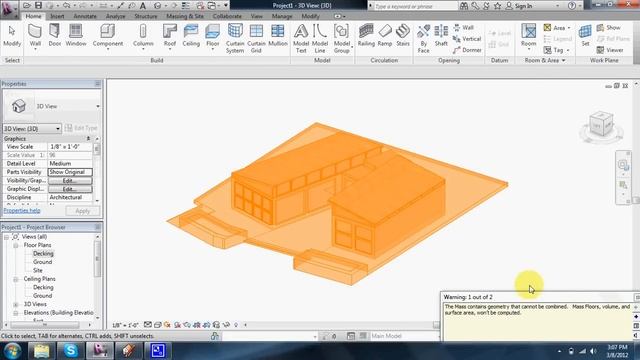Open the Site floor plan
This screenshot has height=360, width=640.
[x=38, y=270]
